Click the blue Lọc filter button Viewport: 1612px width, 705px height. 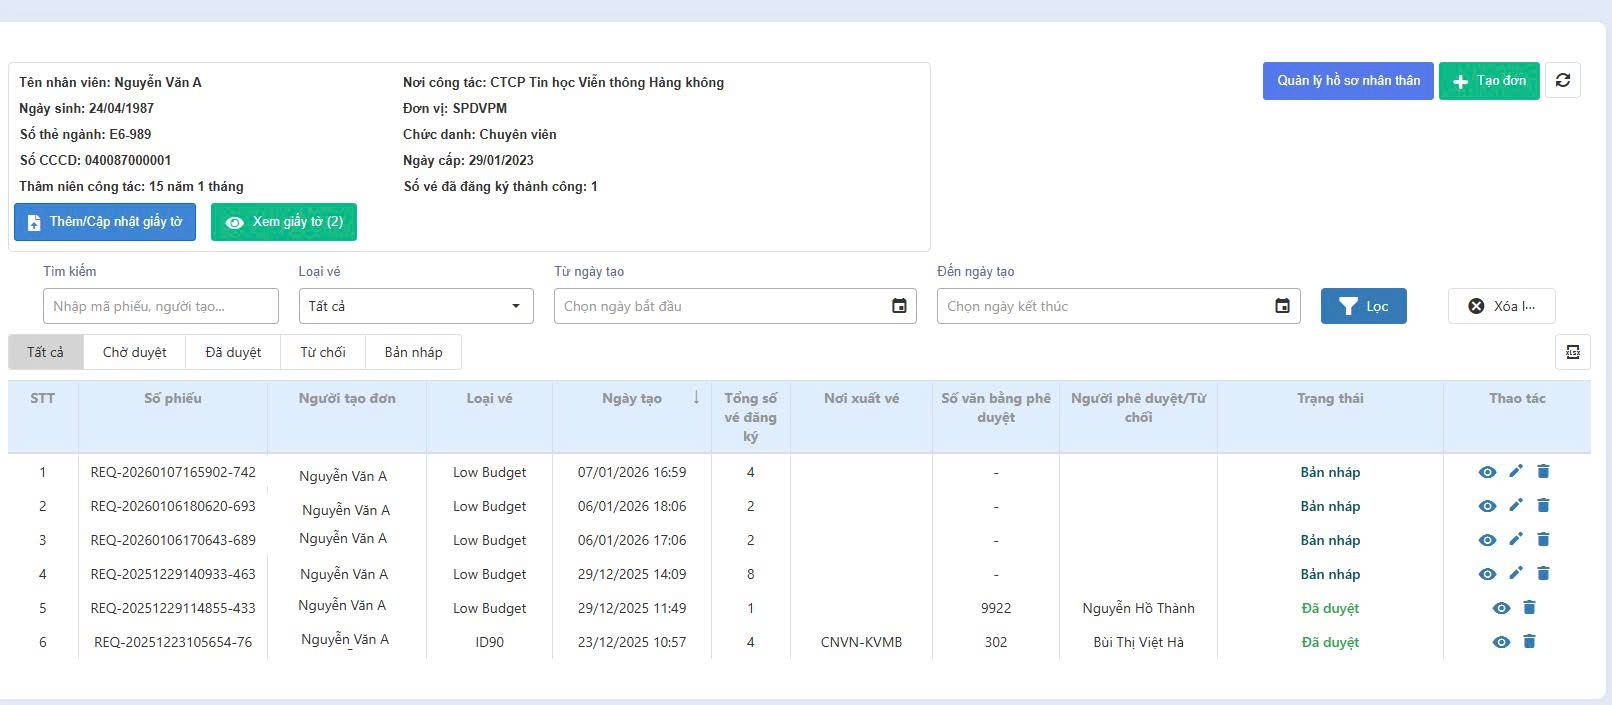pos(1363,306)
